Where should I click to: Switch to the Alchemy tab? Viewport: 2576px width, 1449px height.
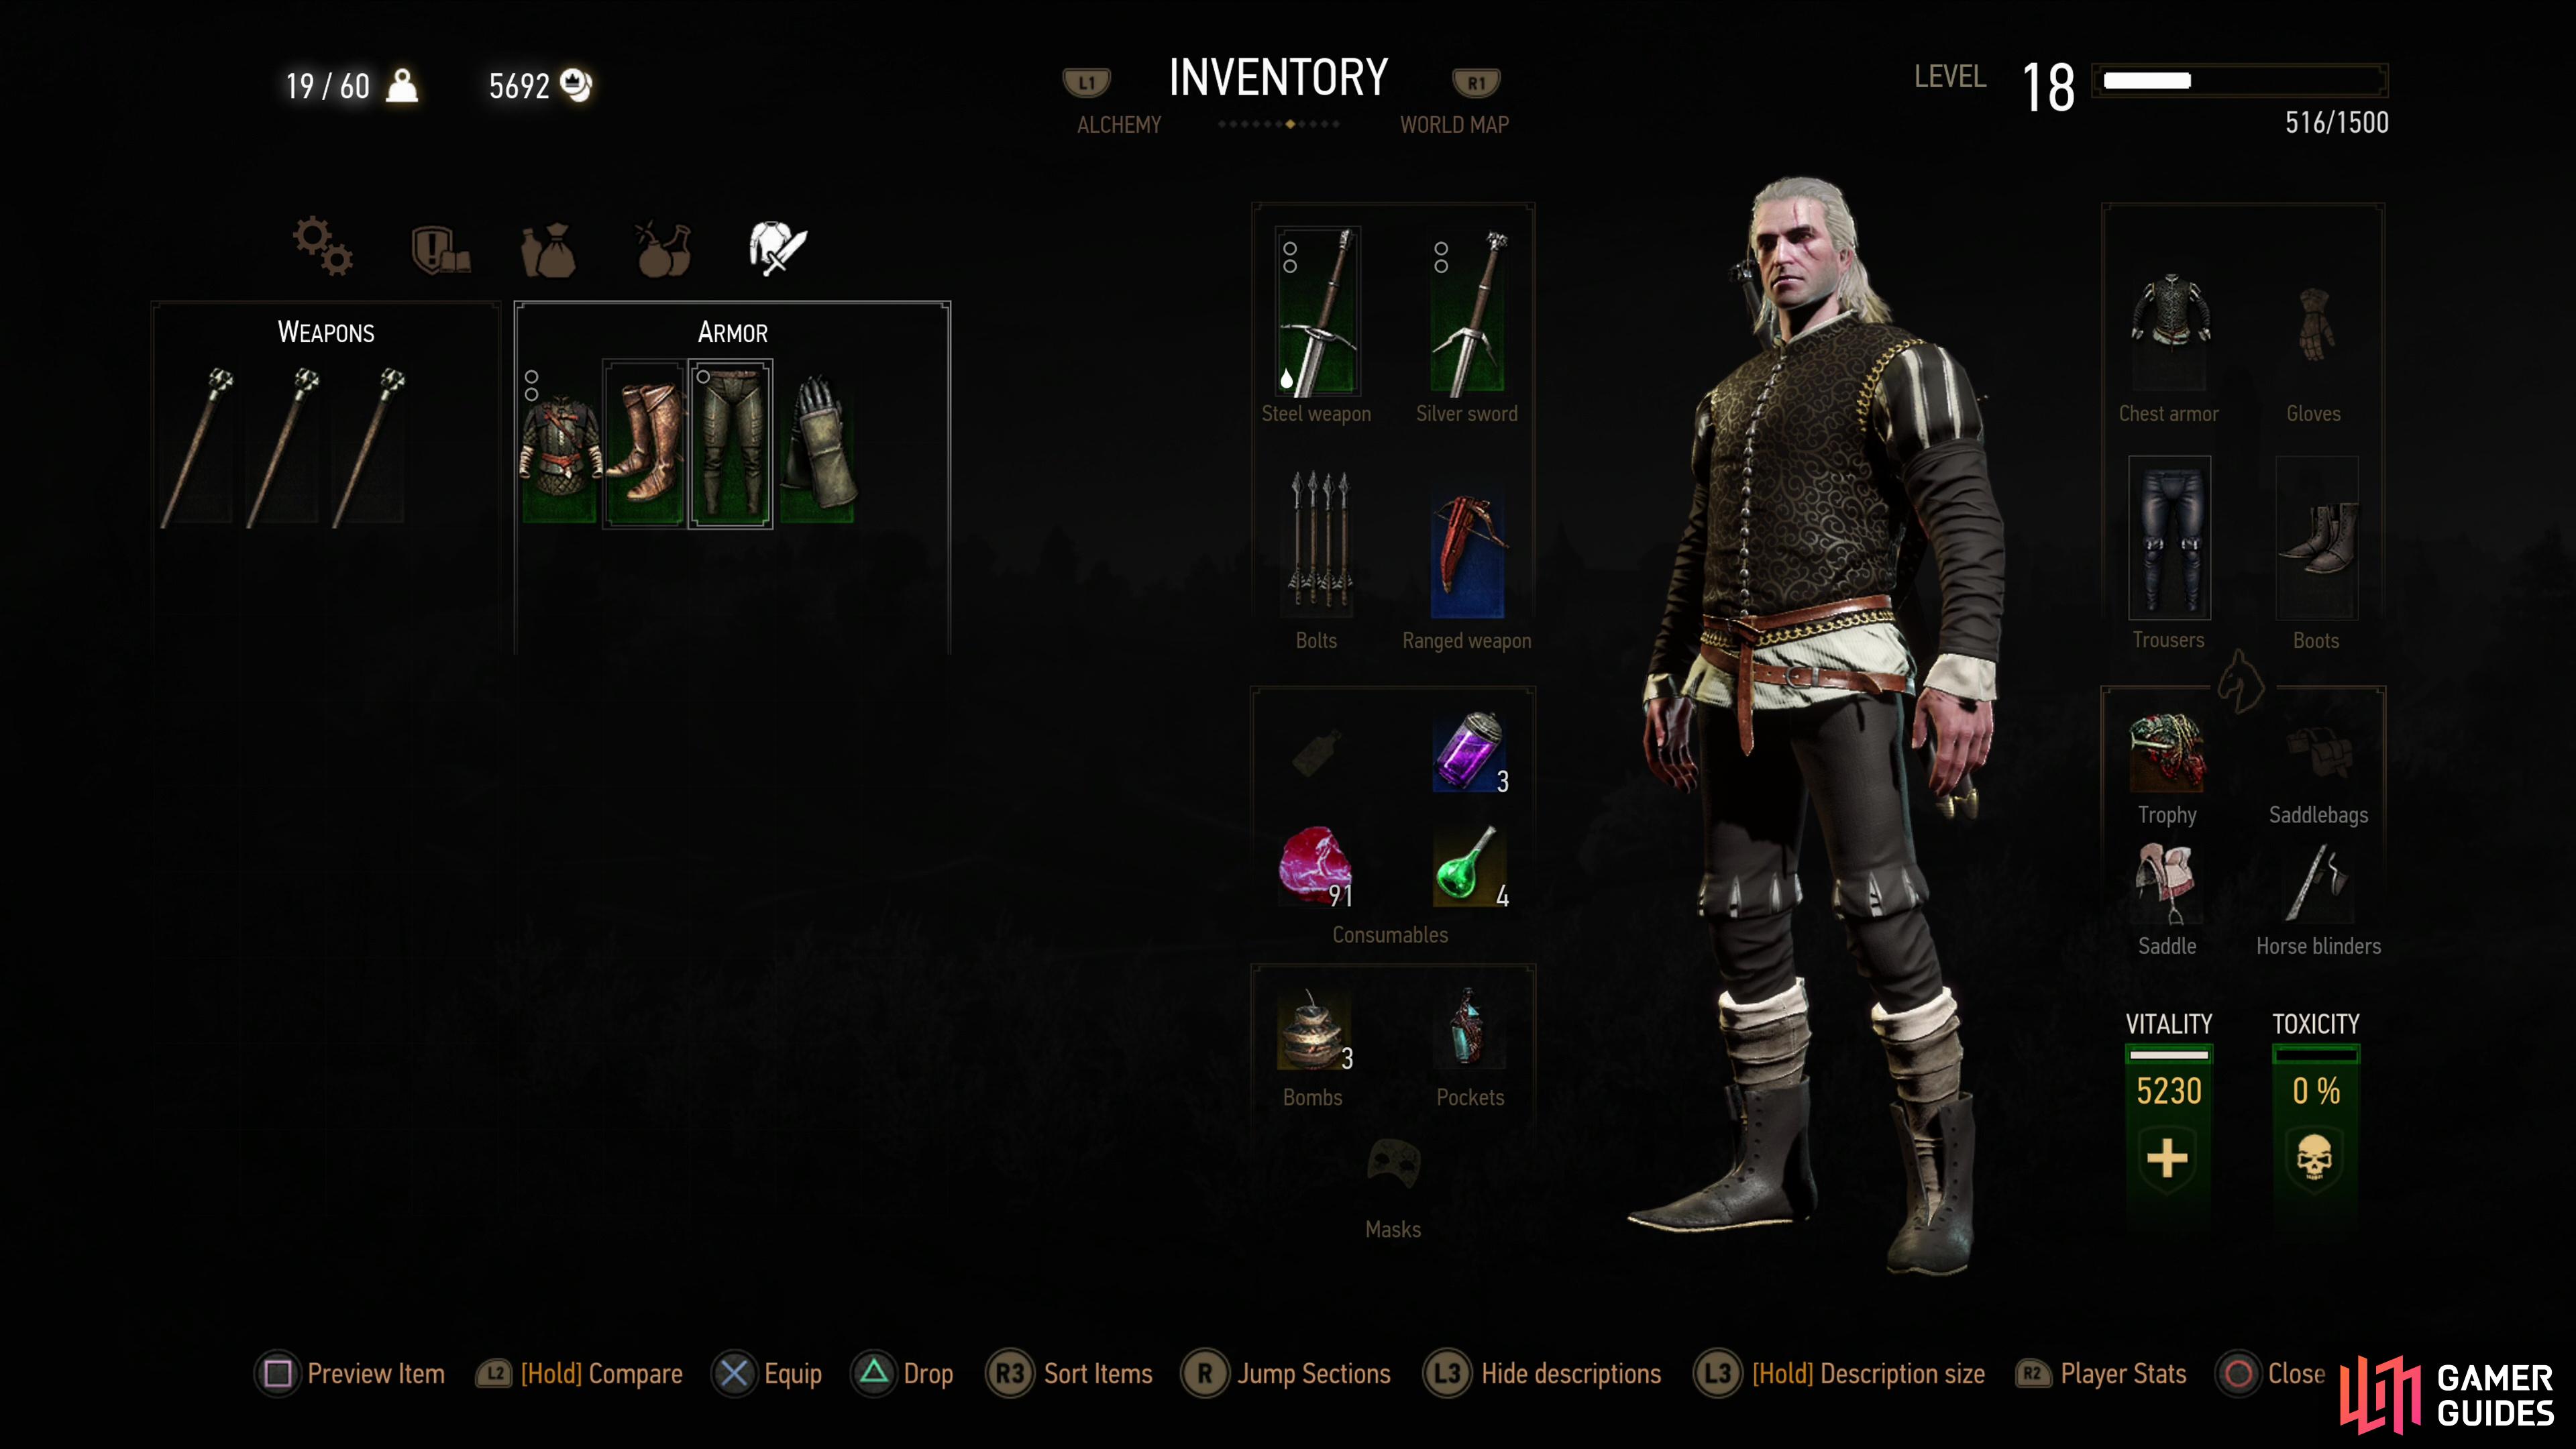1119,125
